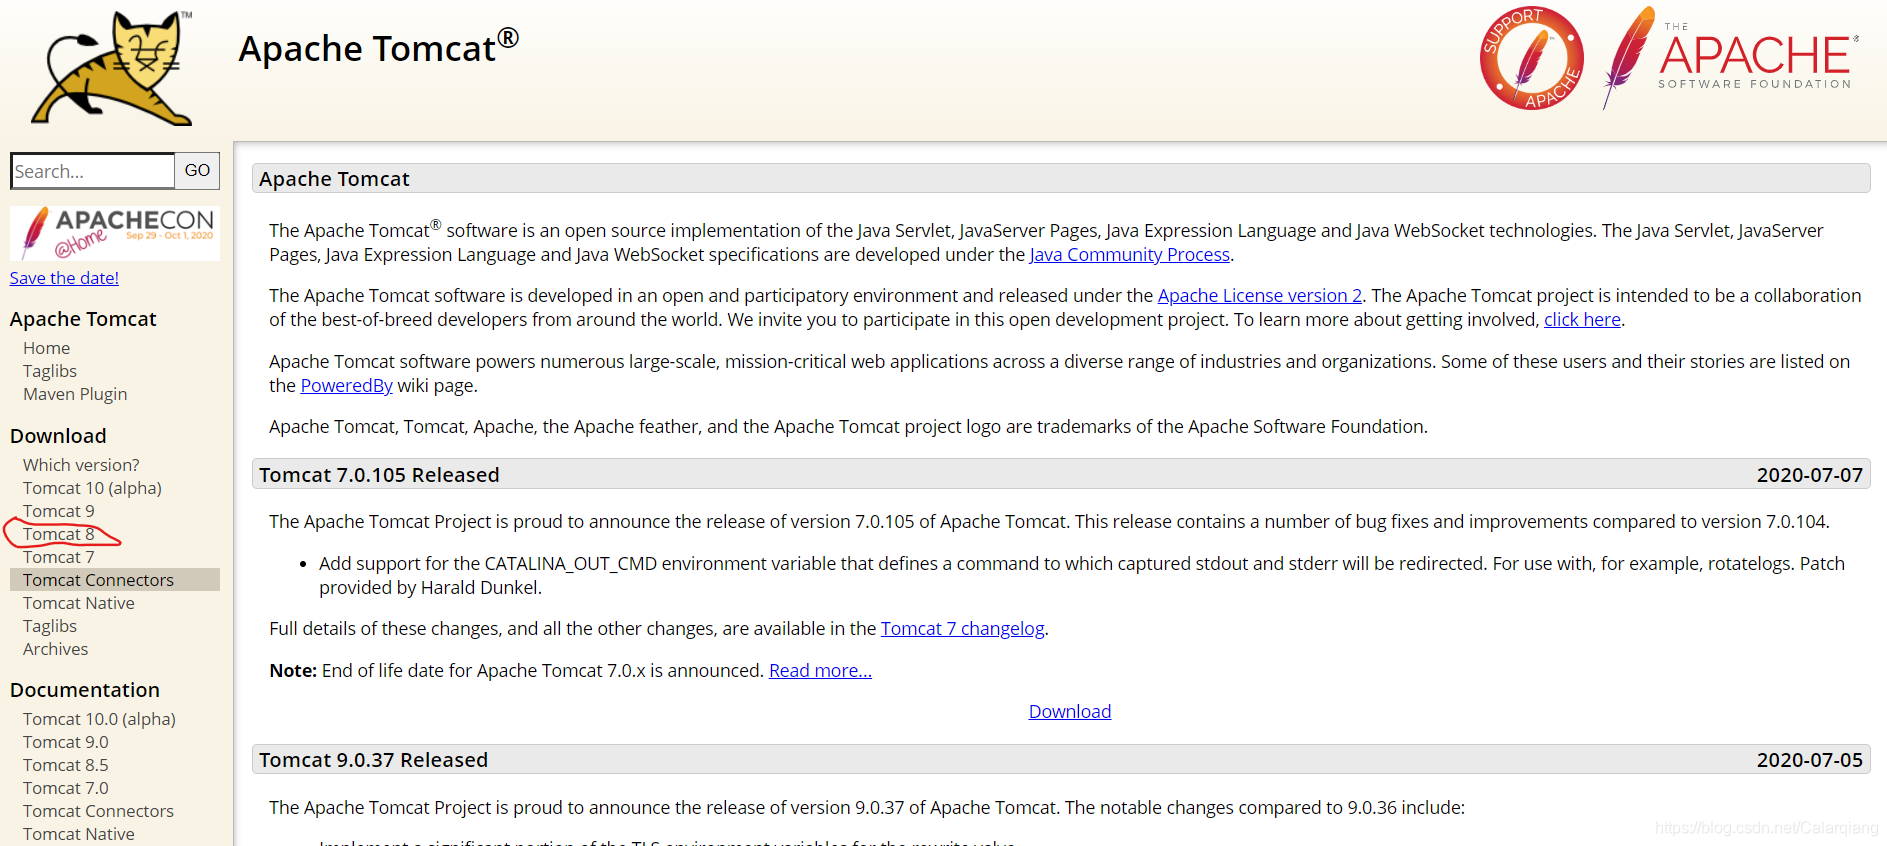Open Tomcat 7.0 documentation
Screen dimensions: 1887x846
tap(66, 788)
